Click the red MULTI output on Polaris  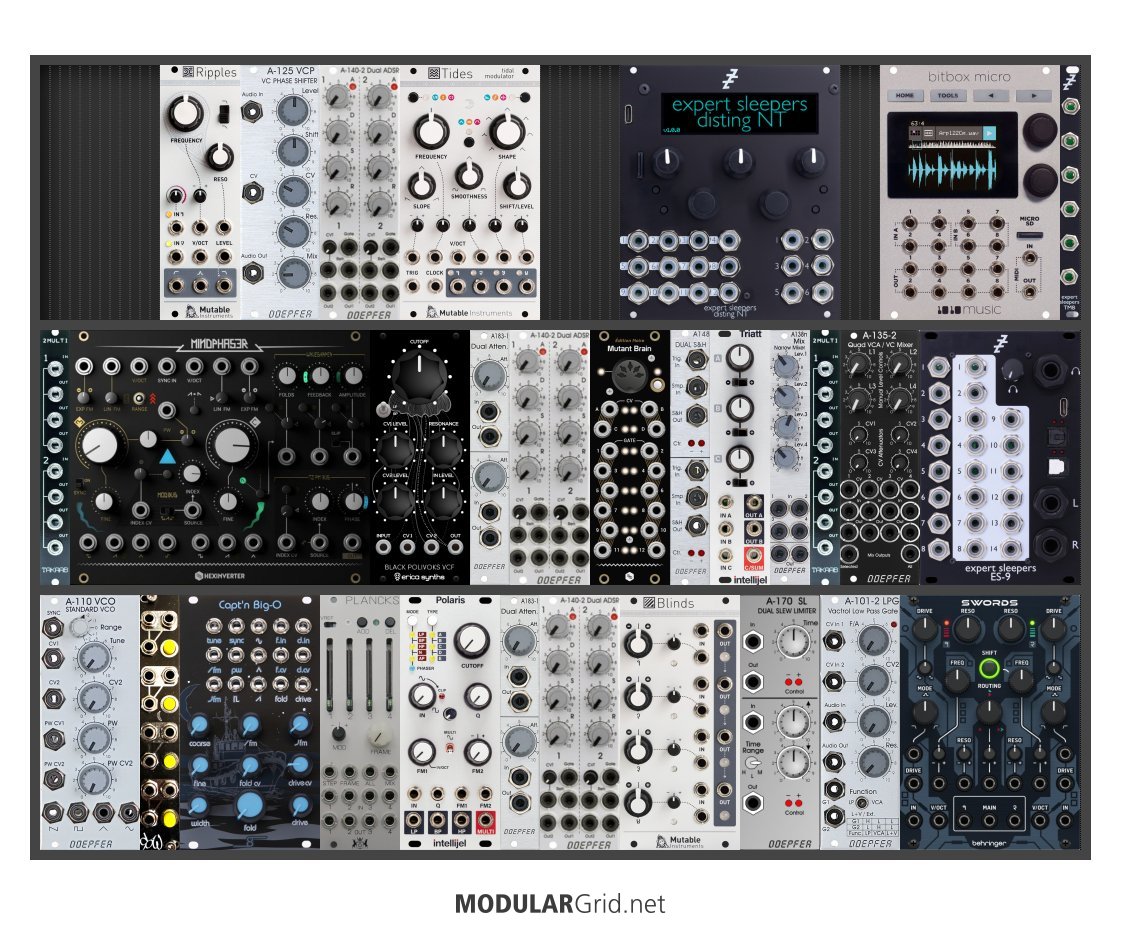pyautogui.click(x=486, y=829)
